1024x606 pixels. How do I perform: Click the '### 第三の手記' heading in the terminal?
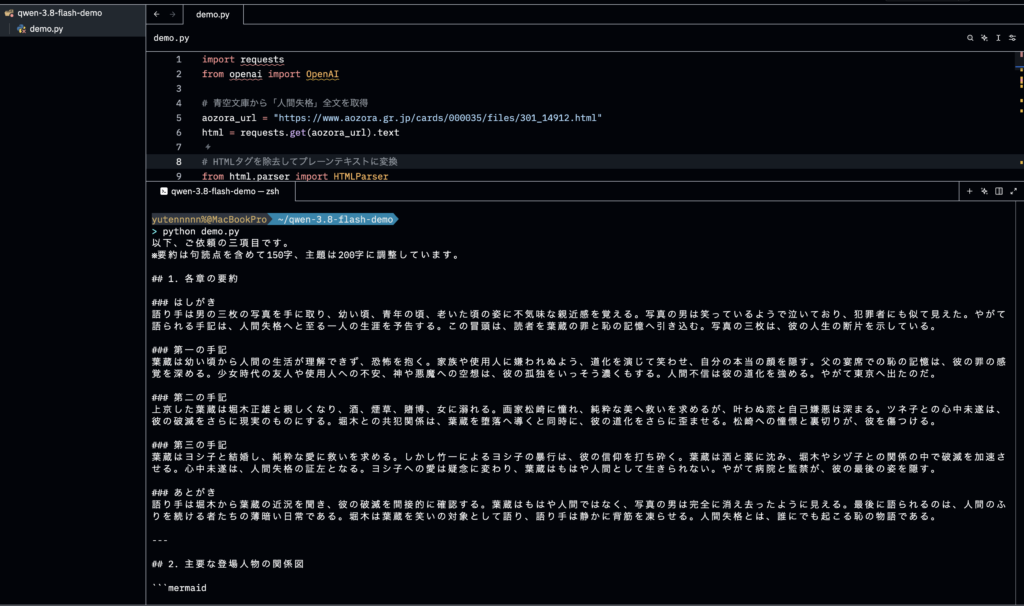pos(189,445)
